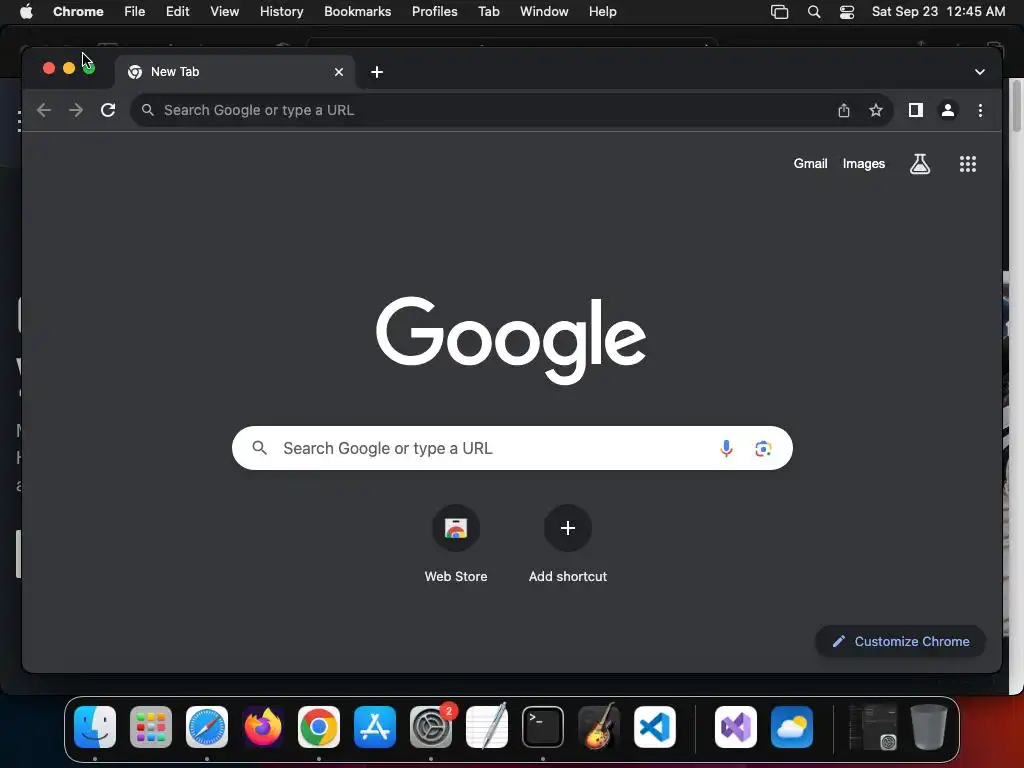The height and width of the screenshot is (768, 1024).
Task: Open the Profiles menu
Action: click(434, 12)
